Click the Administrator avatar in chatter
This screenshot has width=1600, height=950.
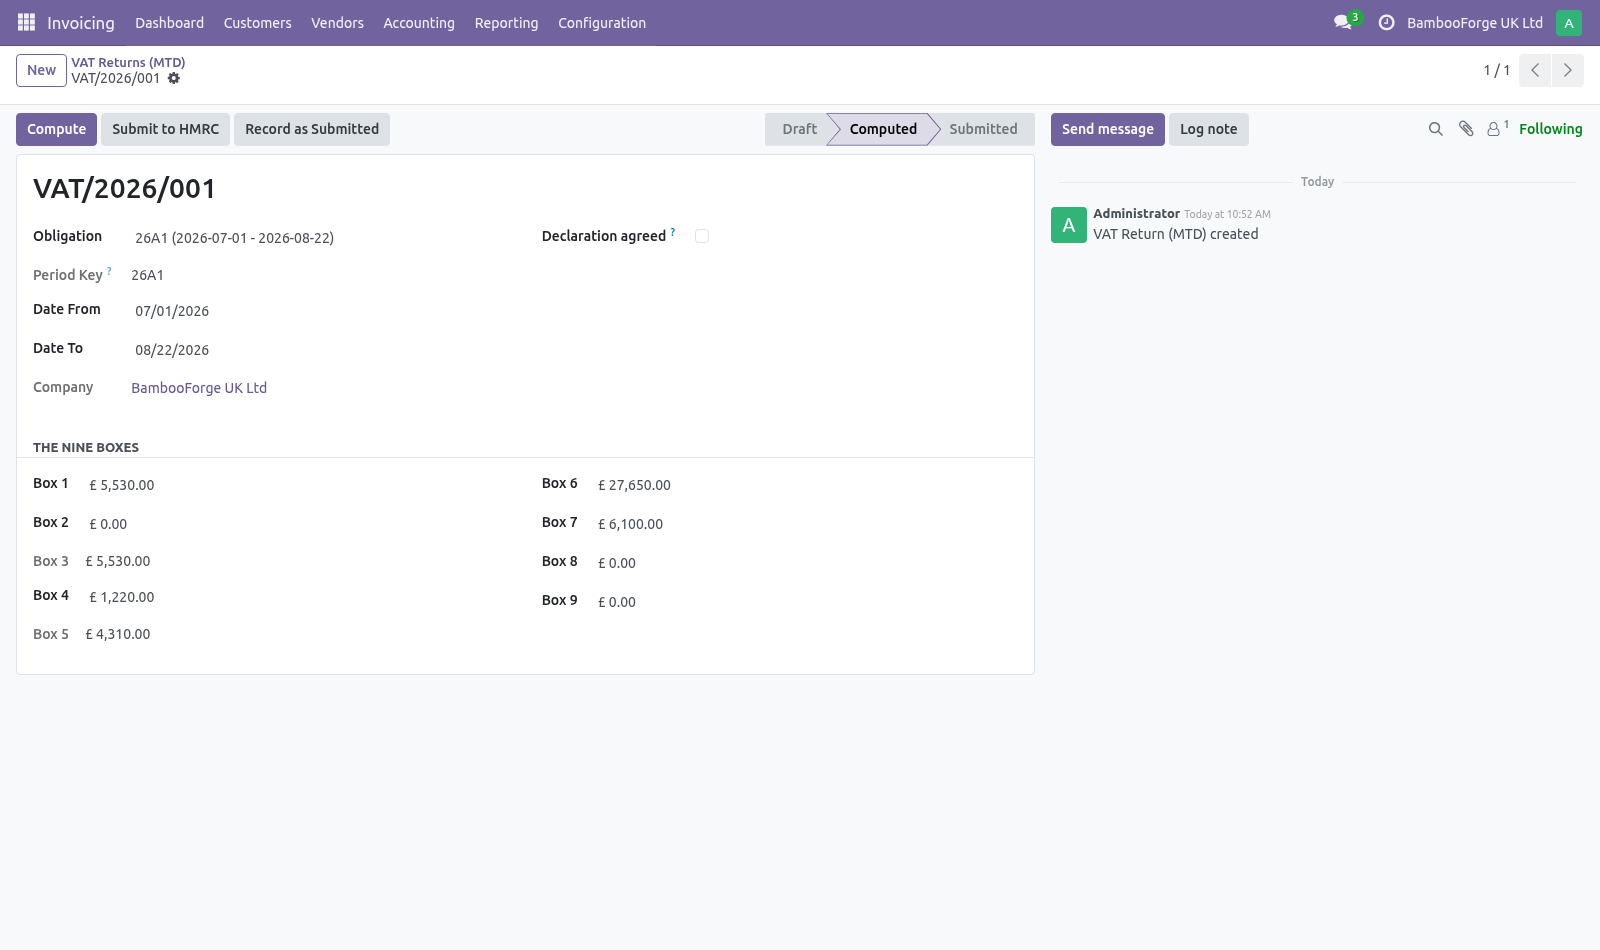click(1069, 225)
